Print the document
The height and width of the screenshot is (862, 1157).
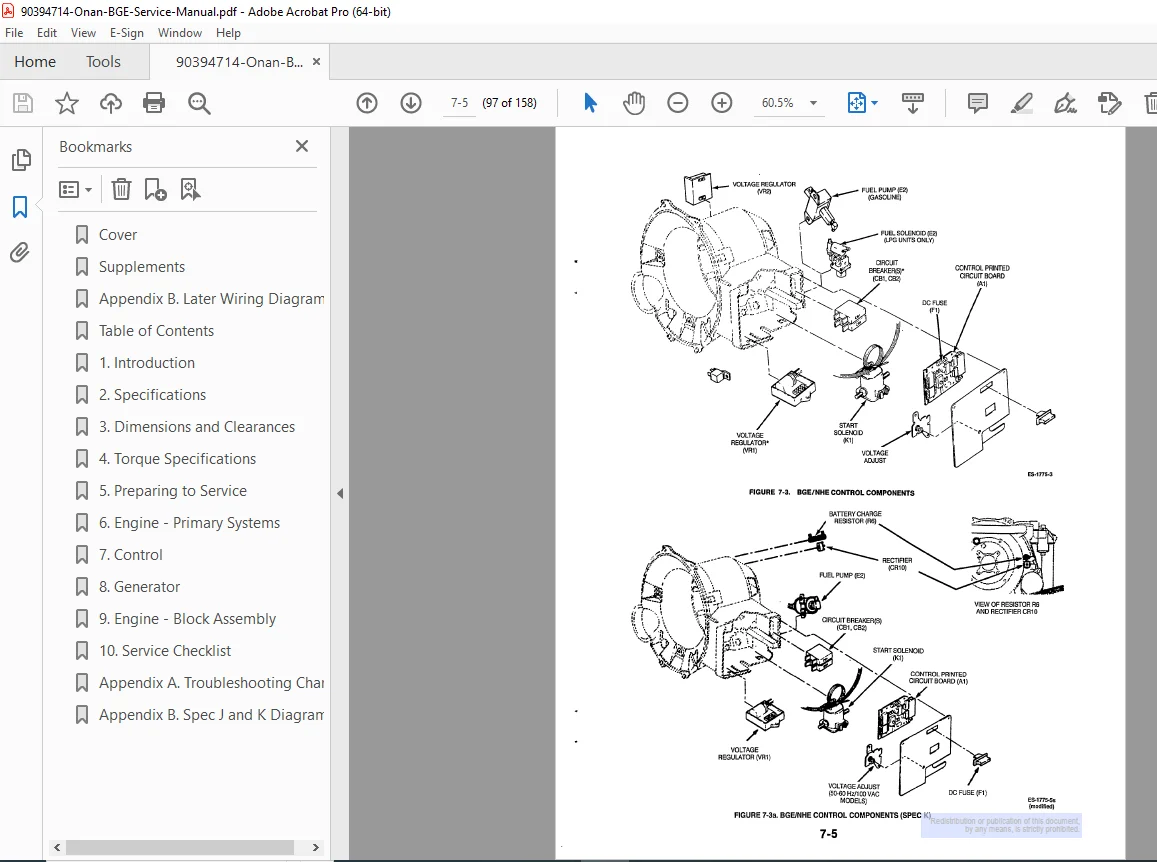pyautogui.click(x=154, y=103)
